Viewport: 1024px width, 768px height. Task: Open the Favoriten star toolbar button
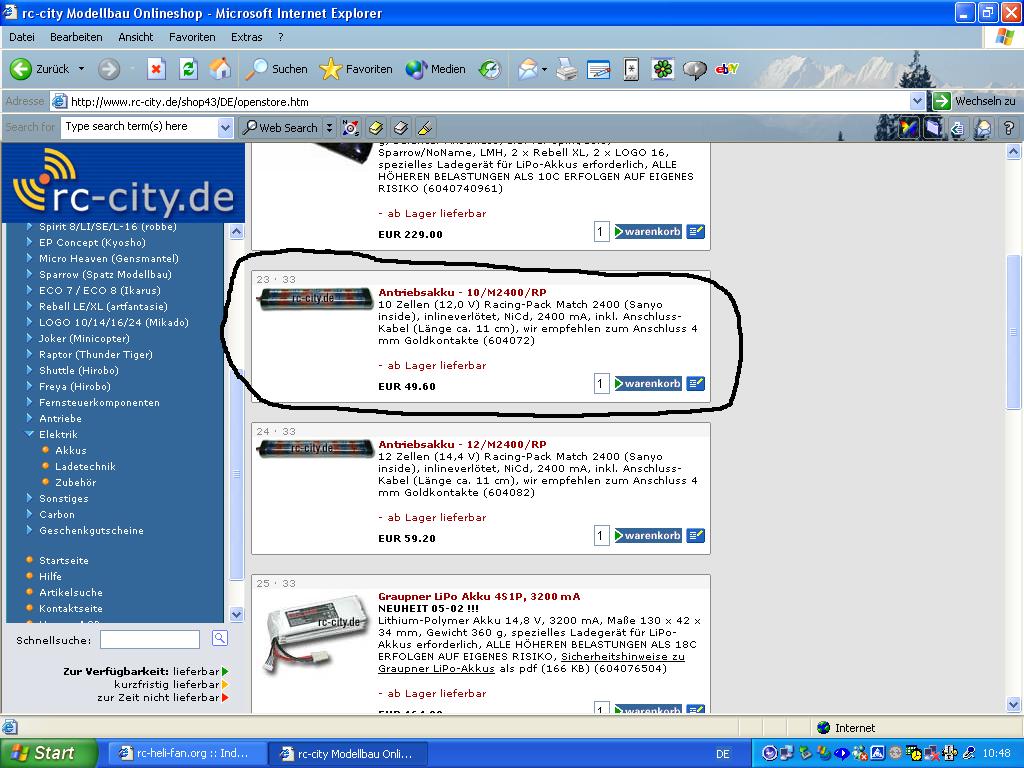[x=356, y=69]
